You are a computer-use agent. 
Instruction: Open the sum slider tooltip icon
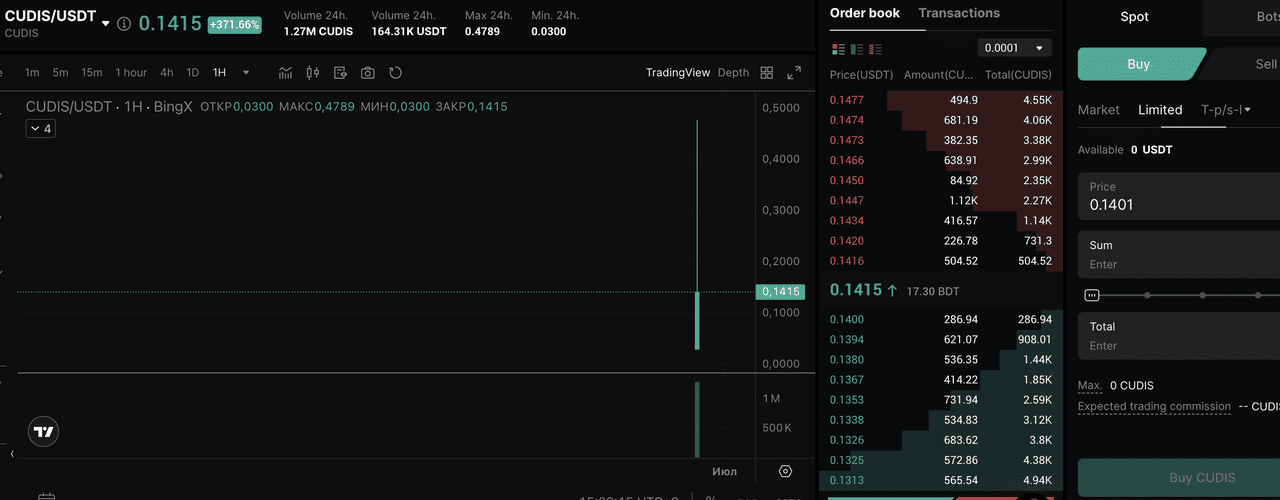tap(1092, 295)
